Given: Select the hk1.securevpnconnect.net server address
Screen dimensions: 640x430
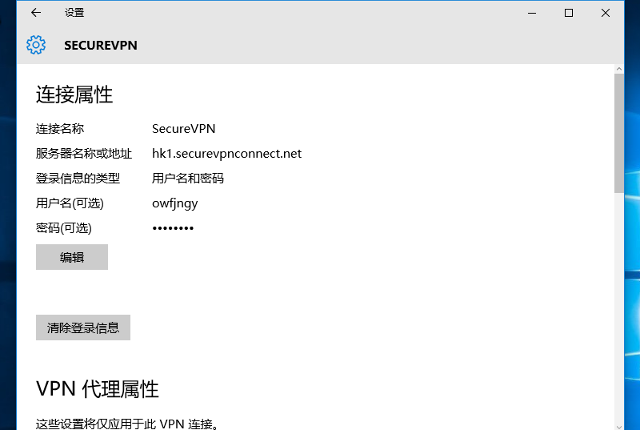Looking at the screenshot, I should point(227,154).
